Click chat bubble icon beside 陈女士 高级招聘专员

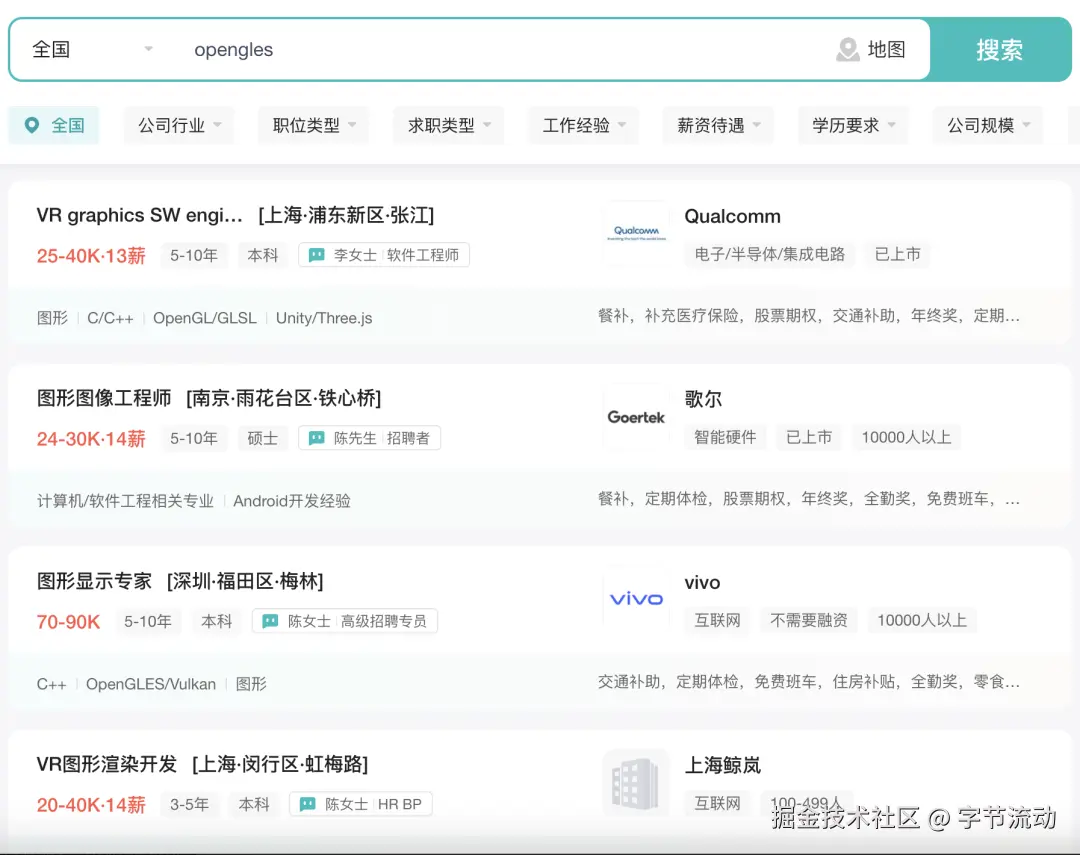[269, 621]
